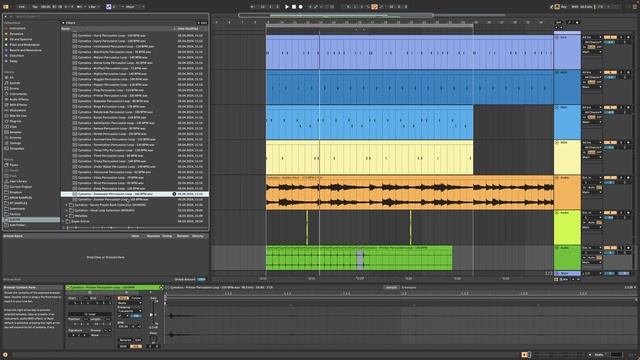The image size is (640, 360).
Task: Click the Set locator button above track headers
Action: [x=559, y=22]
